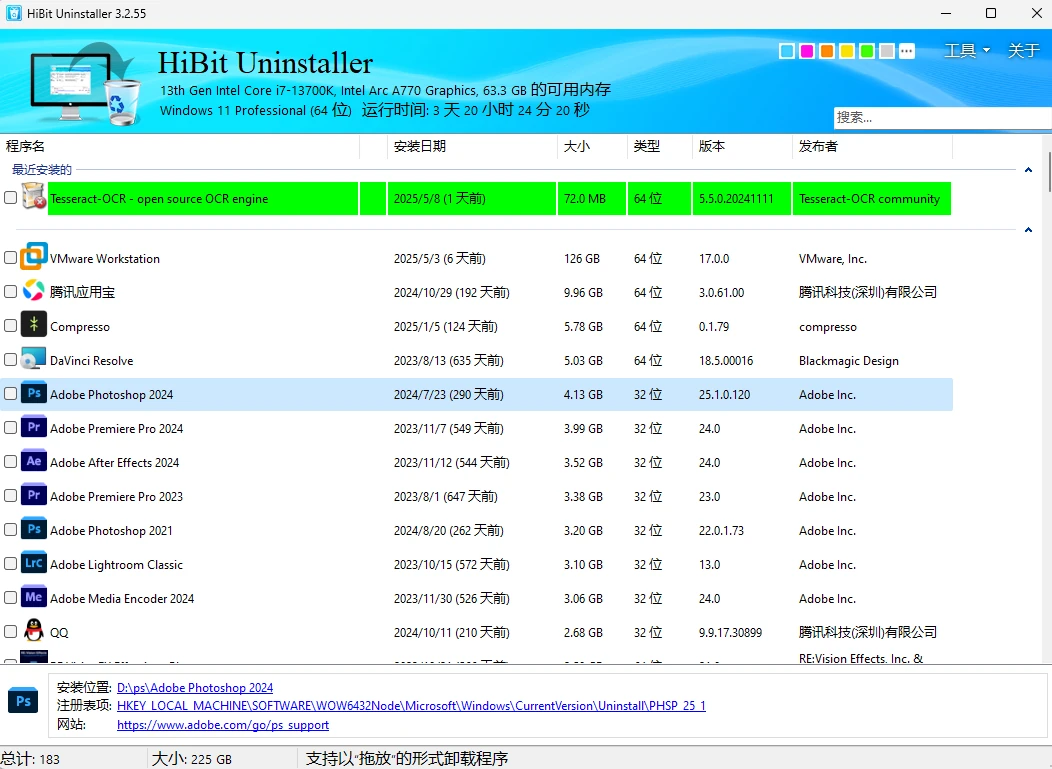Click the 腾讯应用宝 app icon

pos(34,291)
